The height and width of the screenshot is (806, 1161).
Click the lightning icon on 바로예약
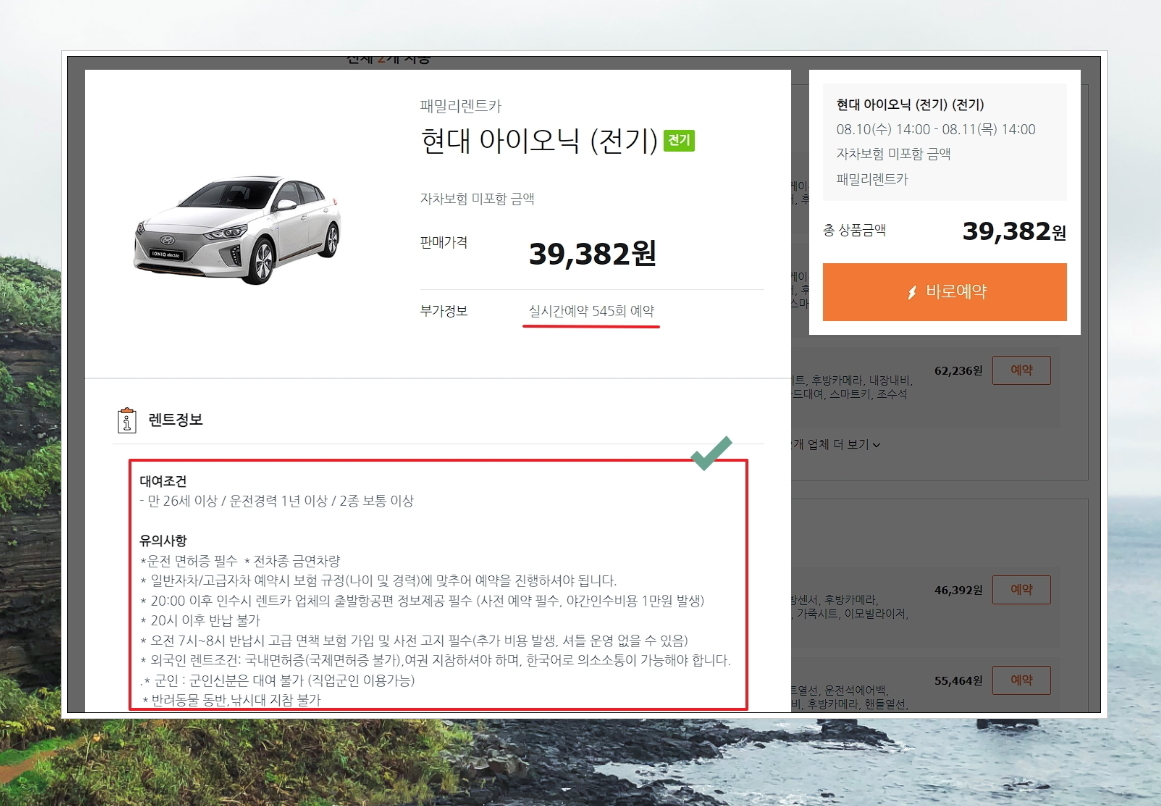tap(912, 292)
